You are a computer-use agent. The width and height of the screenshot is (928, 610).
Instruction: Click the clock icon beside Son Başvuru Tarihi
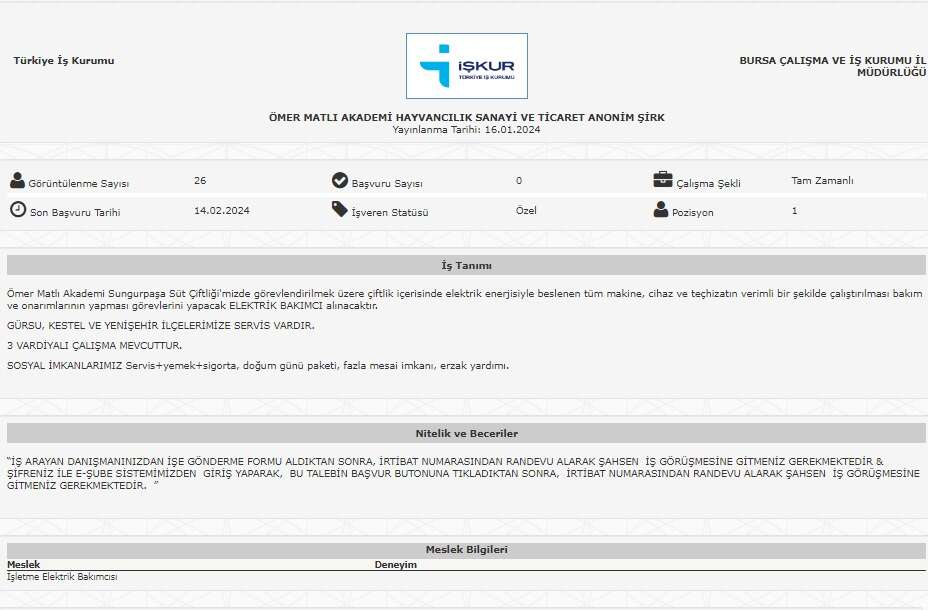pos(17,210)
